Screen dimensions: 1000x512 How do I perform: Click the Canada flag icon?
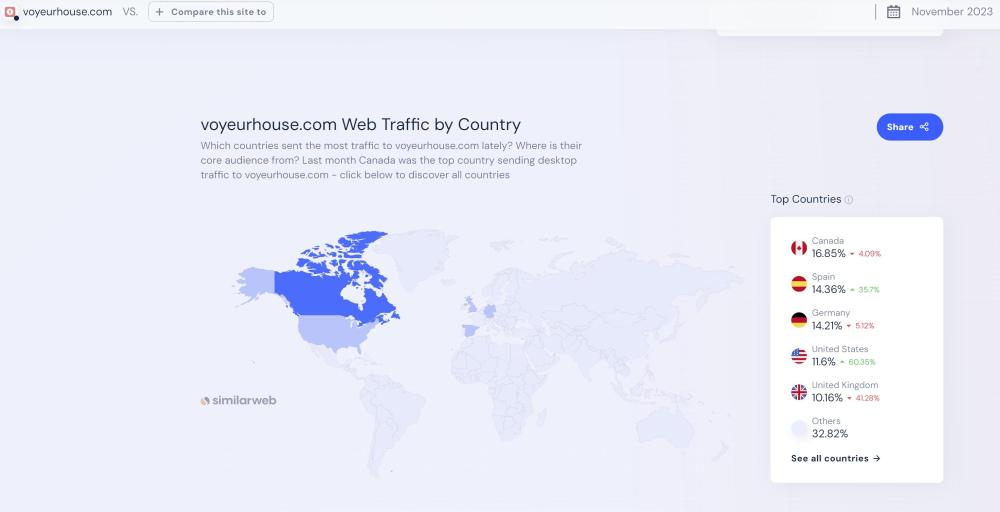(x=799, y=248)
